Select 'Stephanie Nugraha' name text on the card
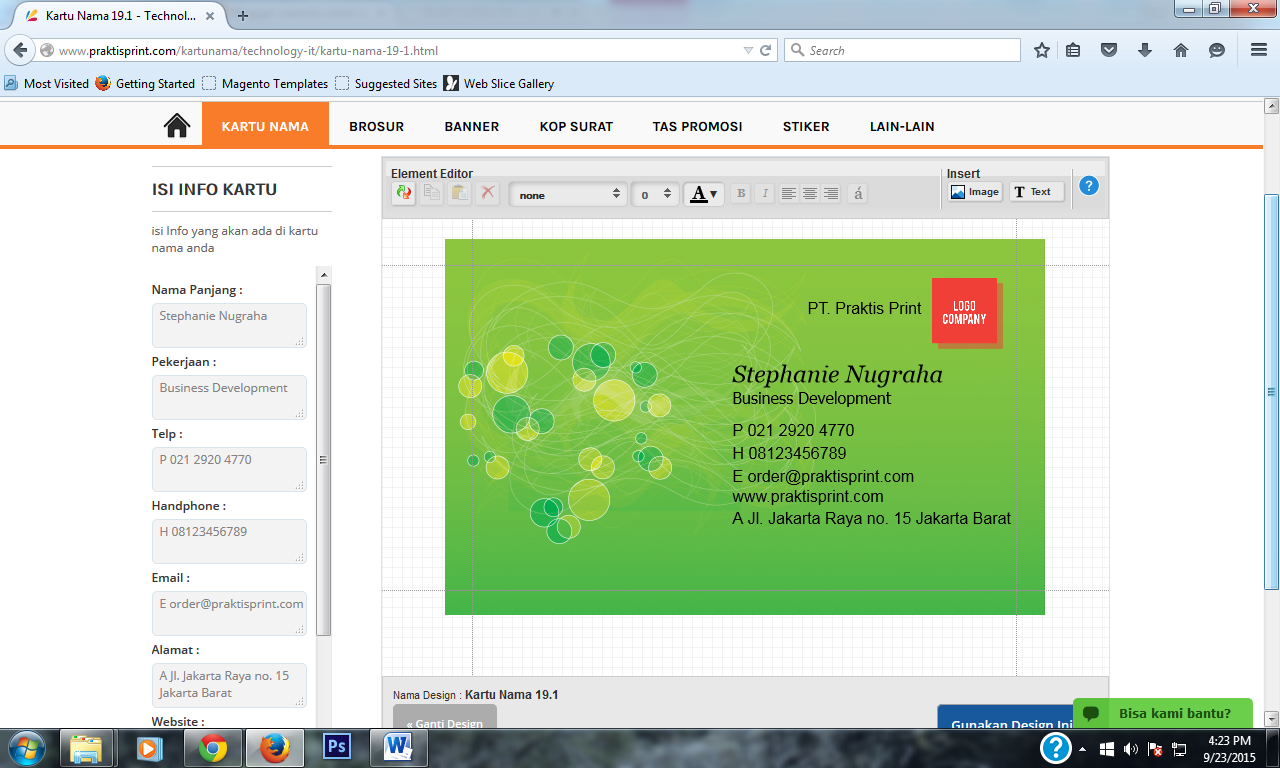1280x768 pixels. pos(837,375)
